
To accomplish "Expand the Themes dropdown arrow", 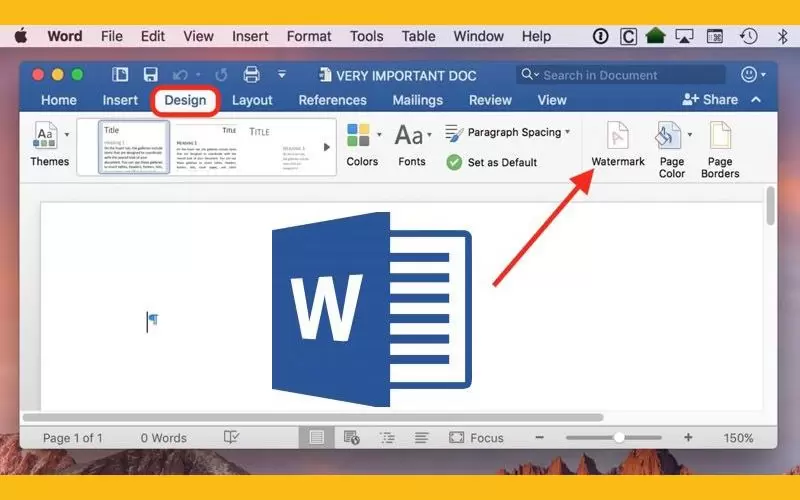I will 67,135.
